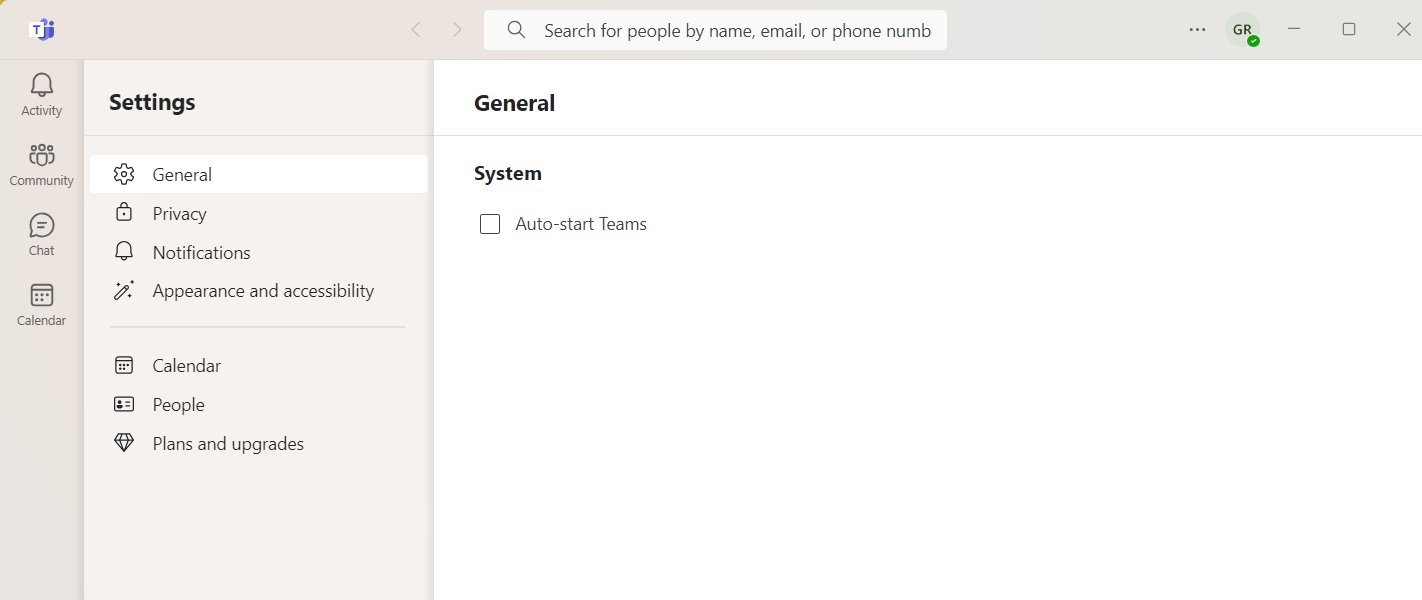Open Calendar settings label
Image resolution: width=1422 pixels, height=600 pixels.
[187, 365]
